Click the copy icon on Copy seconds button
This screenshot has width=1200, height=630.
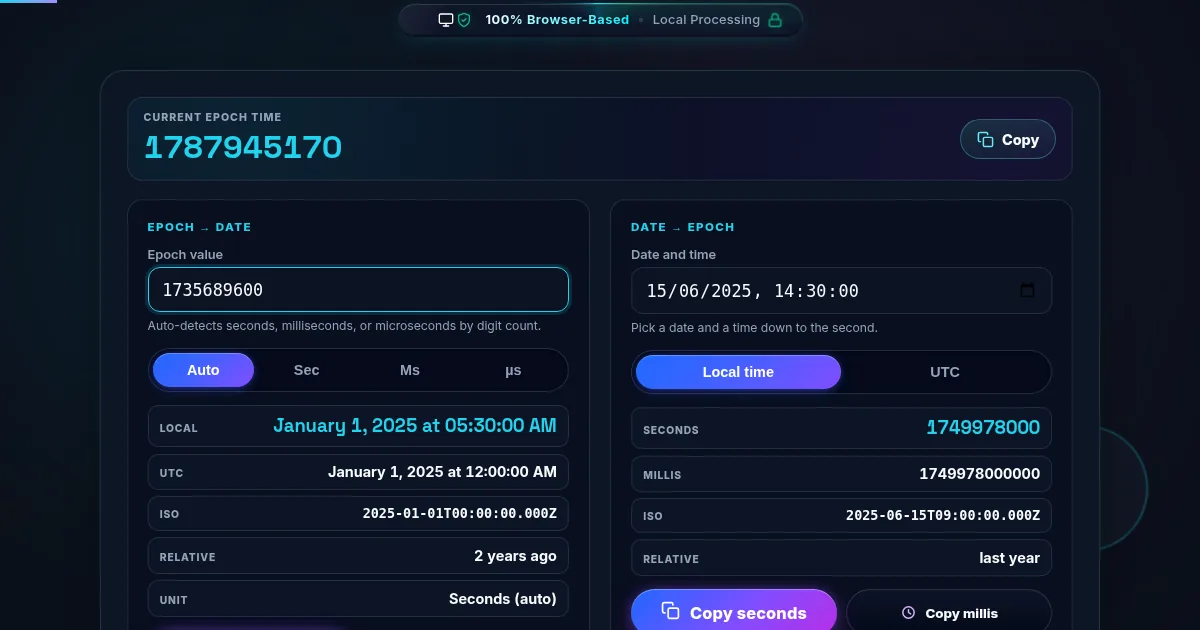671,612
